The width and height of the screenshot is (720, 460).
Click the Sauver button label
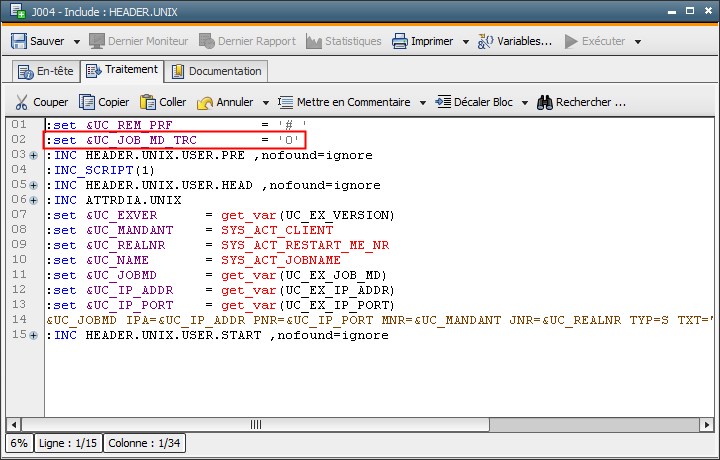click(x=47, y=41)
